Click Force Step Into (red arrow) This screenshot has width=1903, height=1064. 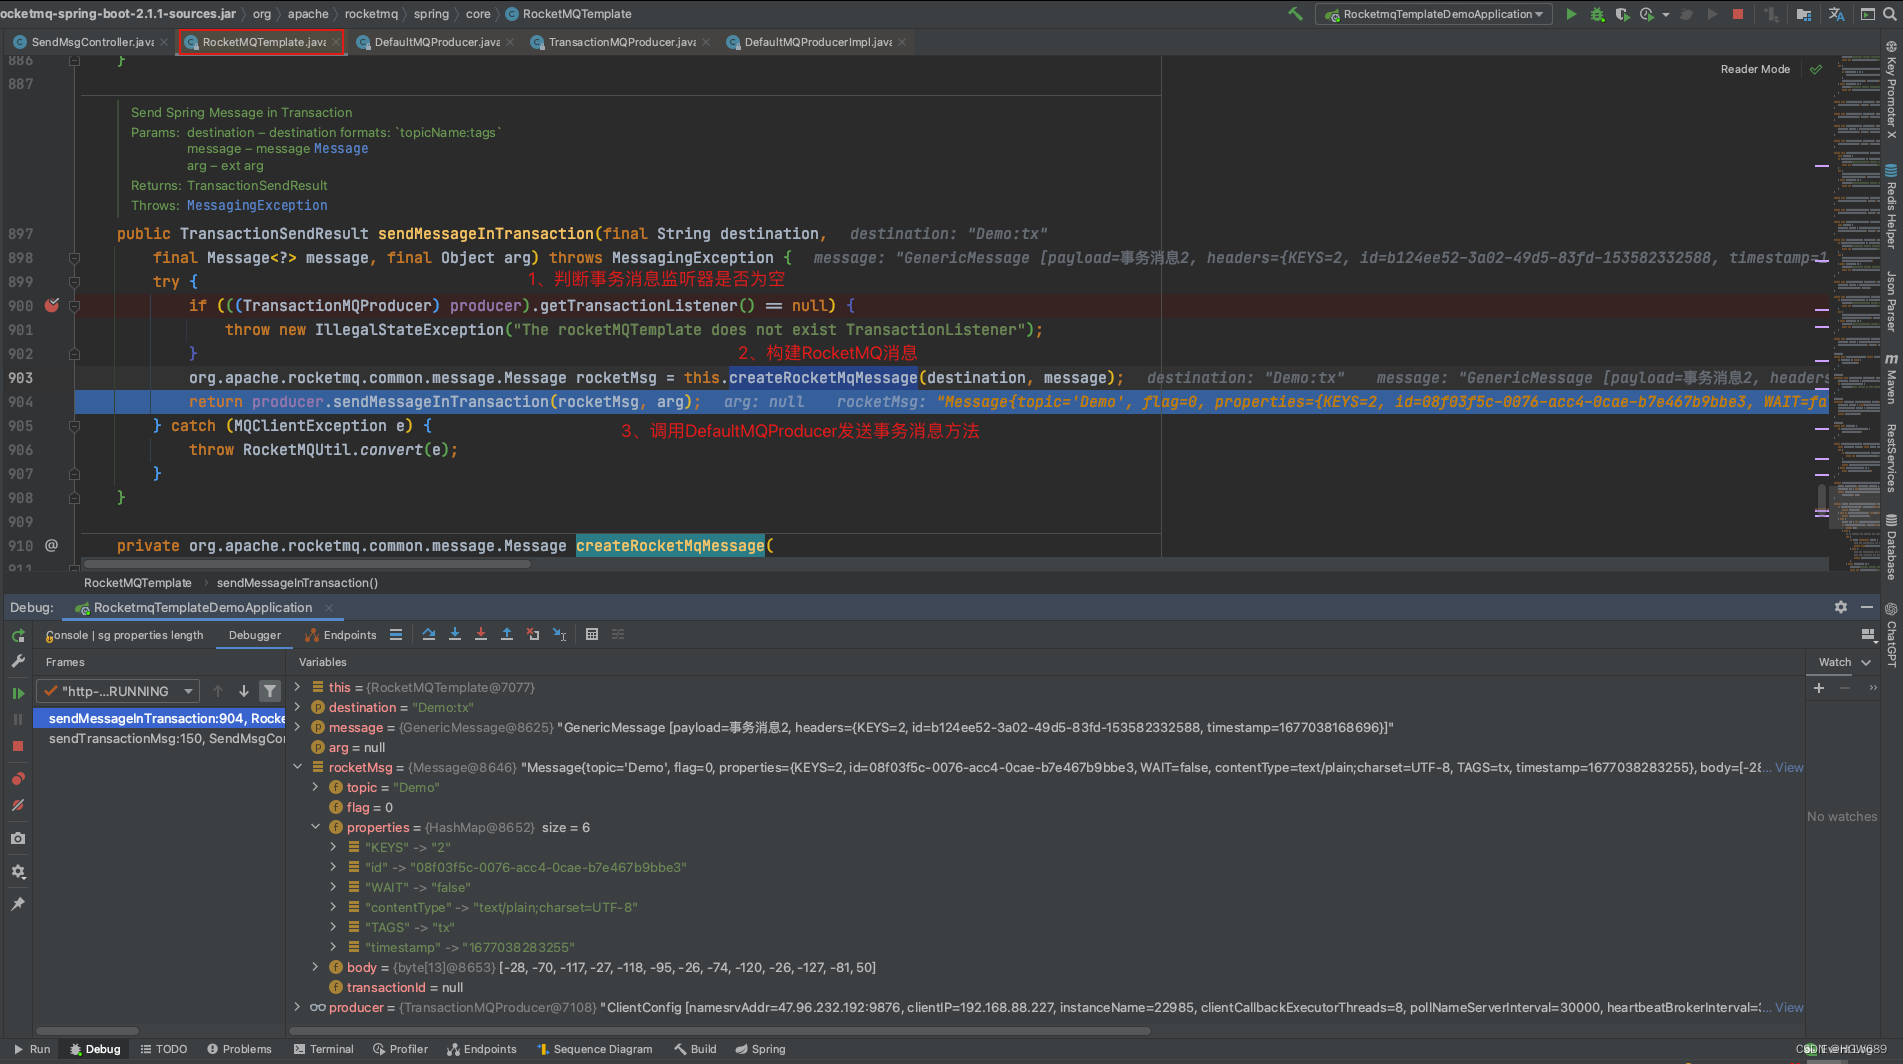(481, 634)
